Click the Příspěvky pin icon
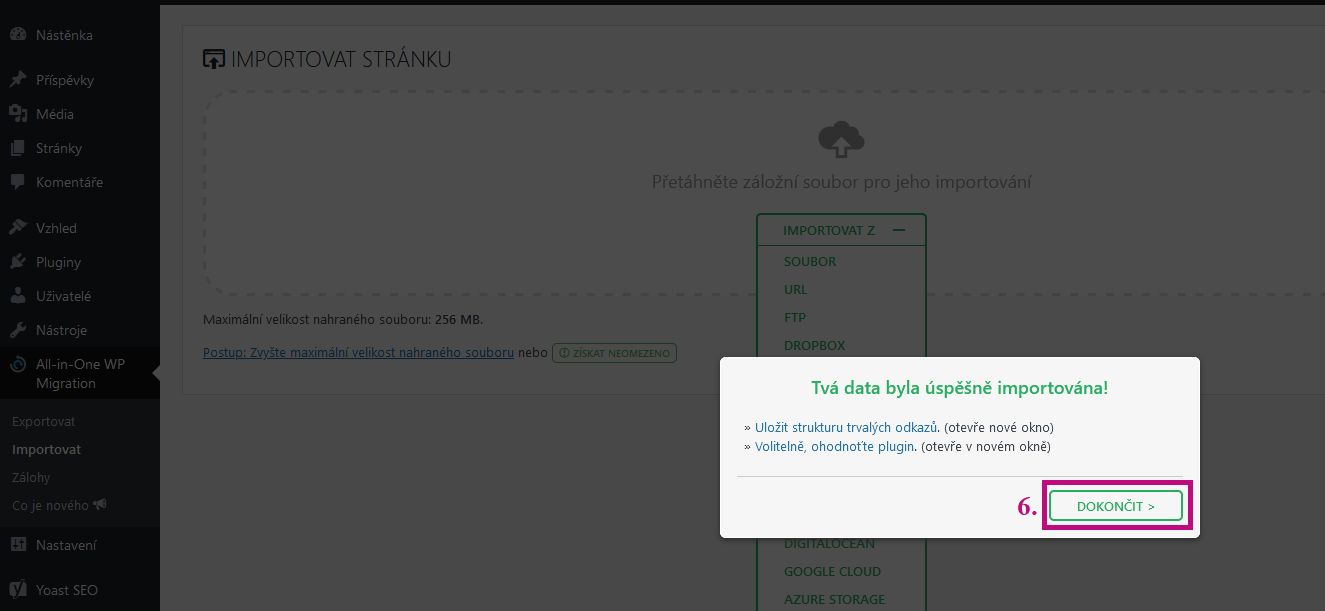The height and width of the screenshot is (611, 1325). (18, 80)
